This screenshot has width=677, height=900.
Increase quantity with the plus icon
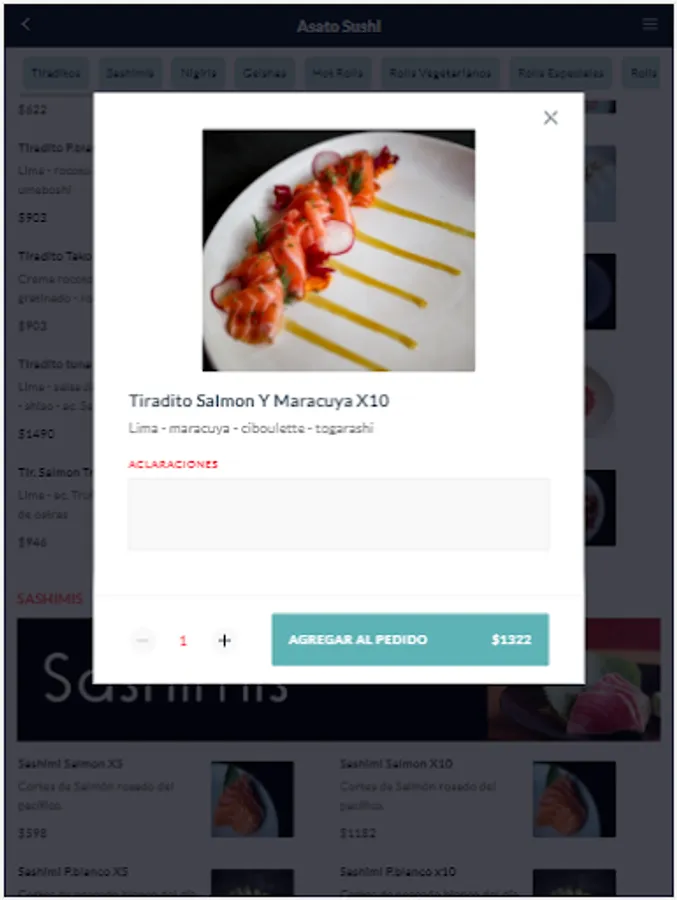click(x=225, y=641)
